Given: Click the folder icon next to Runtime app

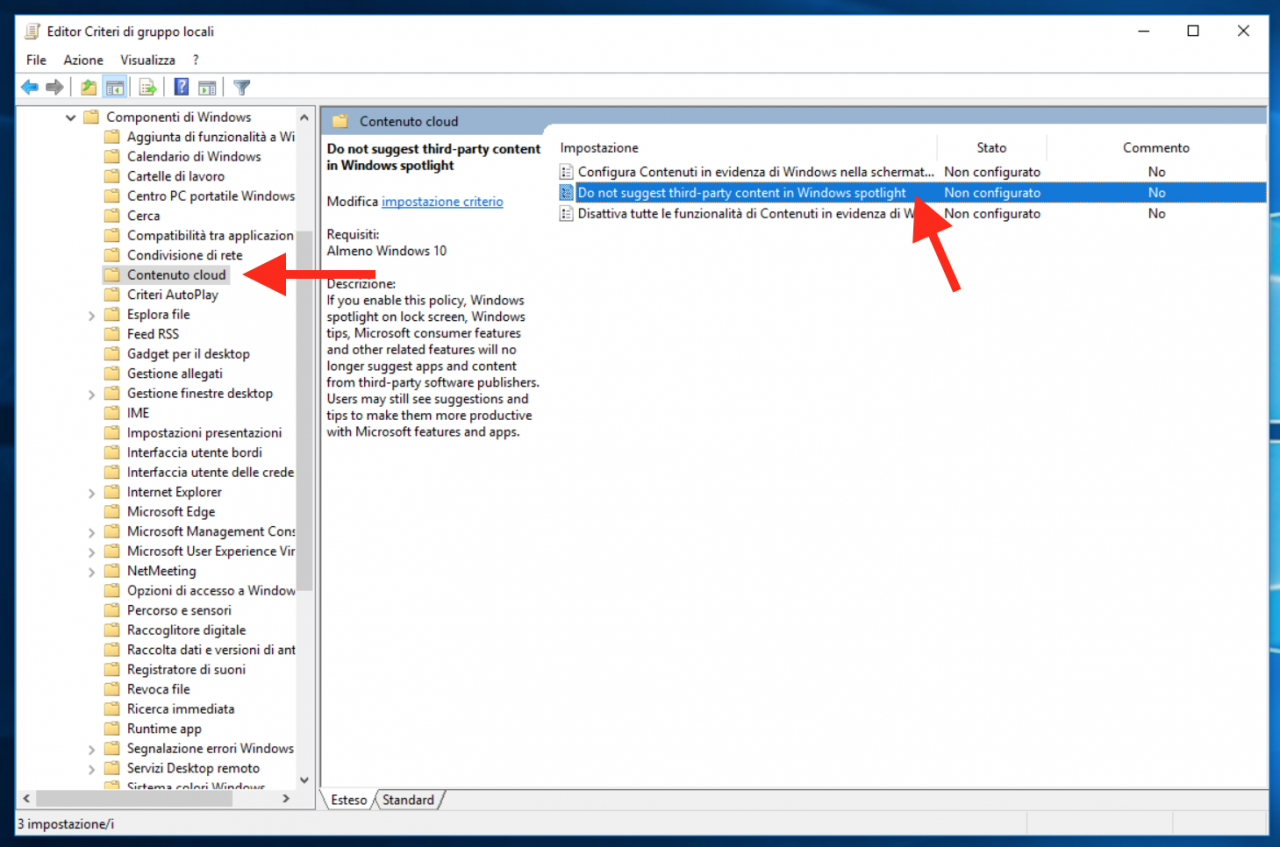Looking at the screenshot, I should 112,729.
